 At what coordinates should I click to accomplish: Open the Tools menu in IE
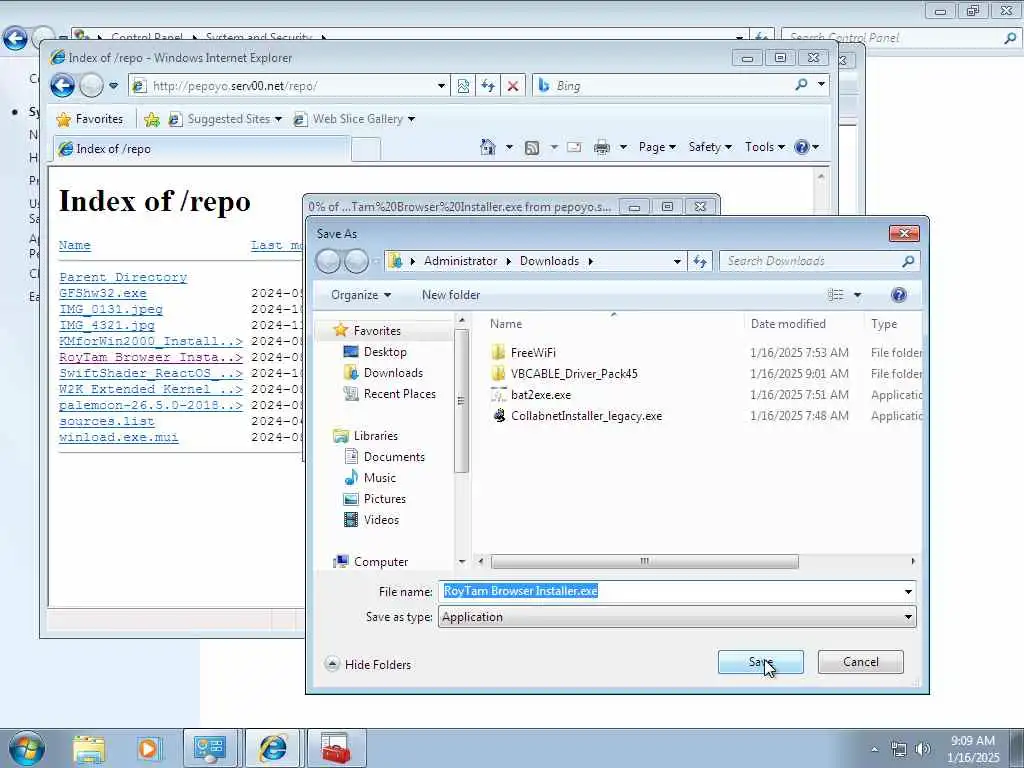[x=764, y=147]
